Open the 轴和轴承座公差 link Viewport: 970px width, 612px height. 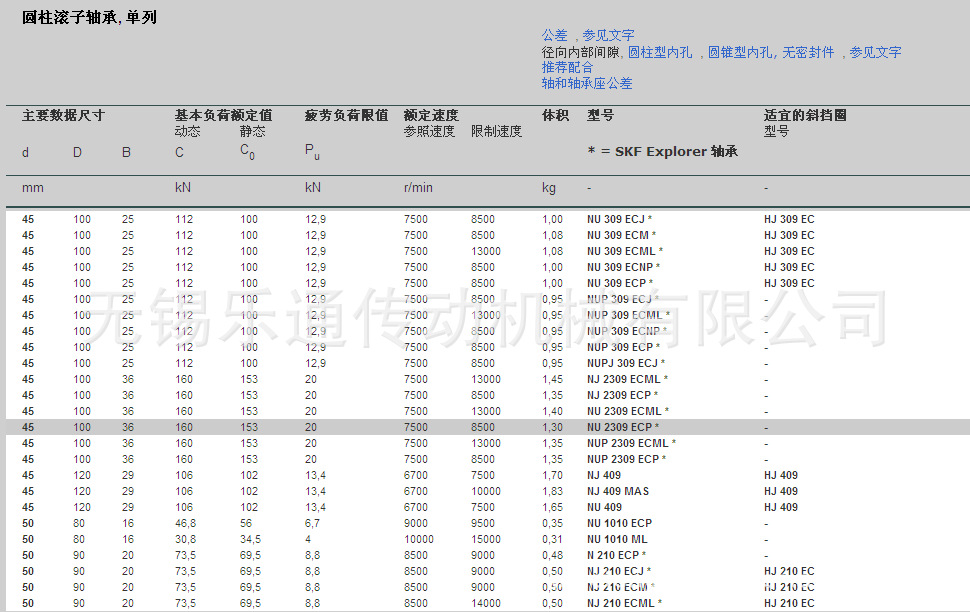coord(587,83)
